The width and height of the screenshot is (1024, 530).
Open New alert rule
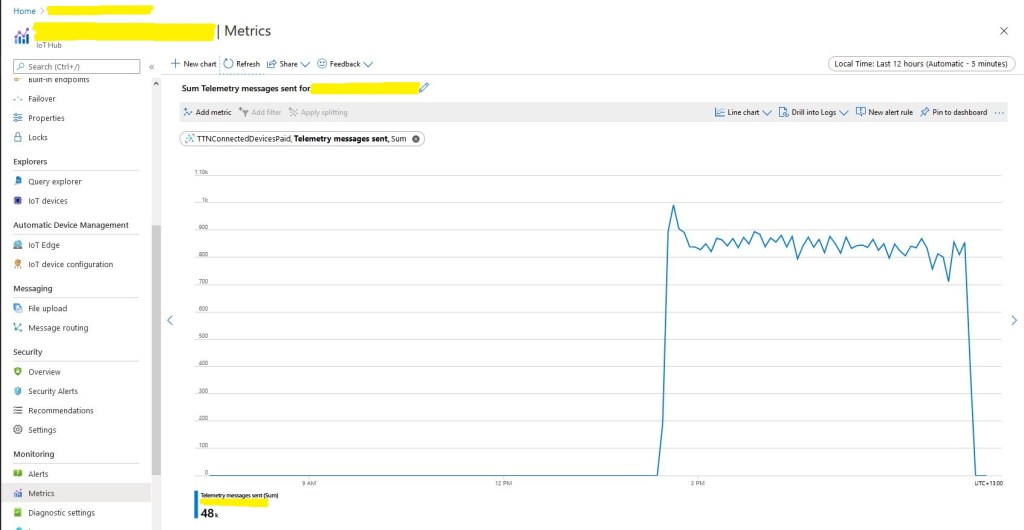pos(884,113)
